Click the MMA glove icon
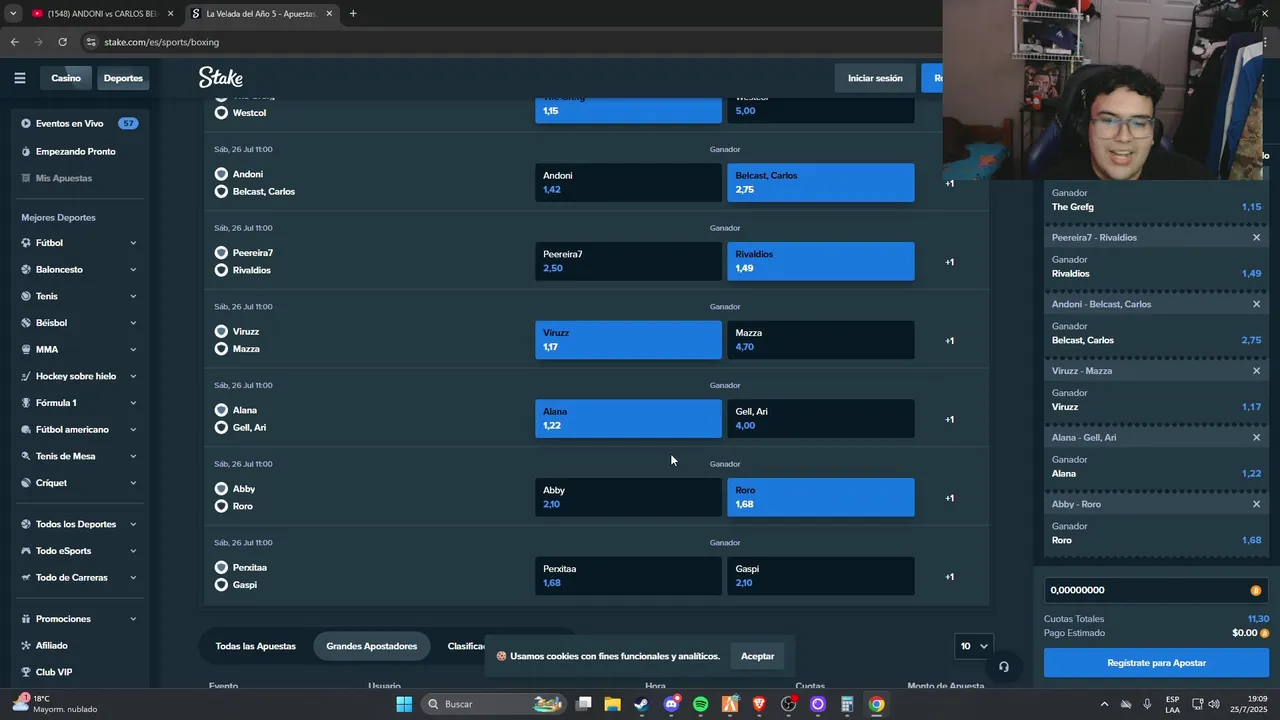 click(26, 350)
